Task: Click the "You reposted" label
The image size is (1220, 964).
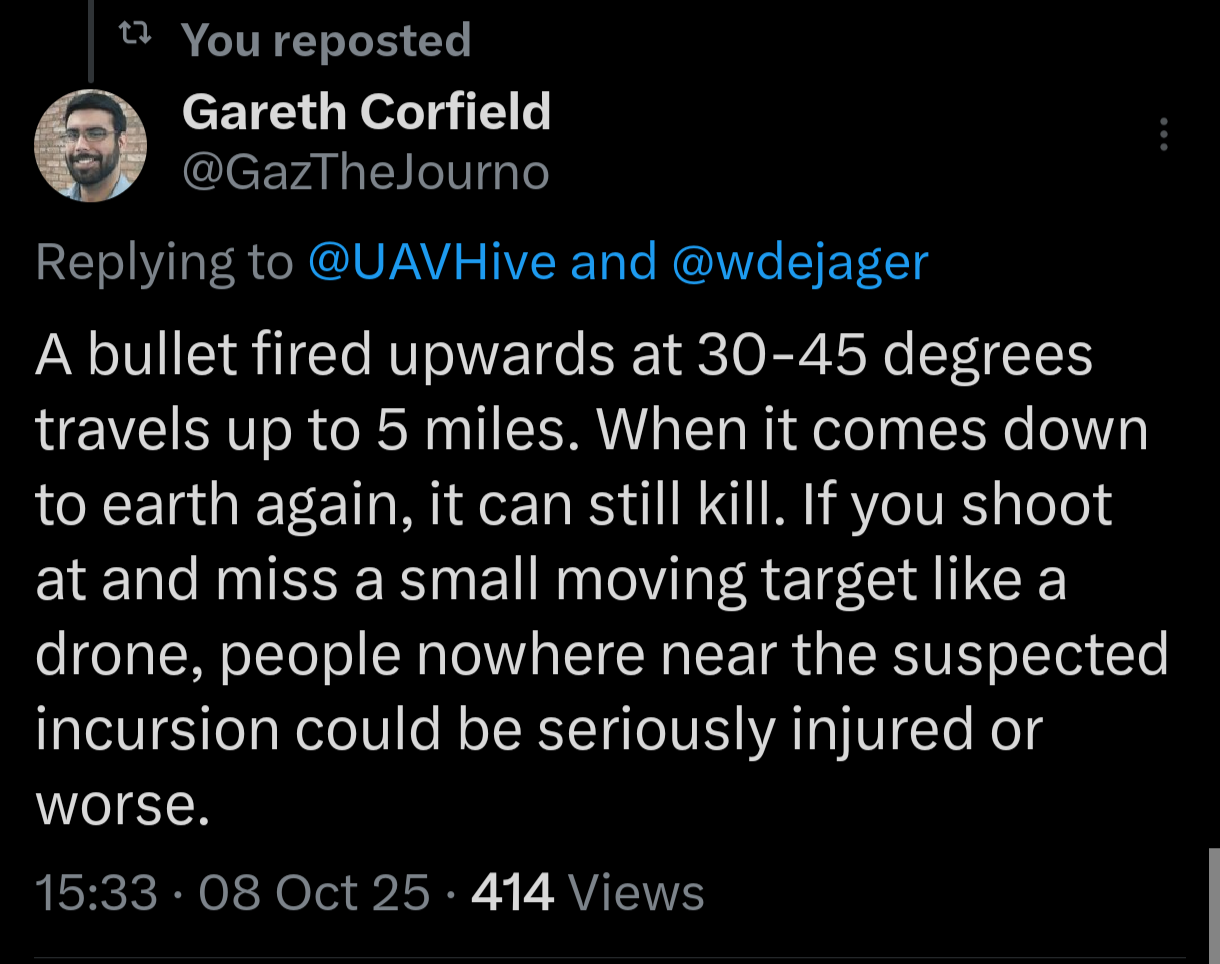Action: [x=326, y=40]
